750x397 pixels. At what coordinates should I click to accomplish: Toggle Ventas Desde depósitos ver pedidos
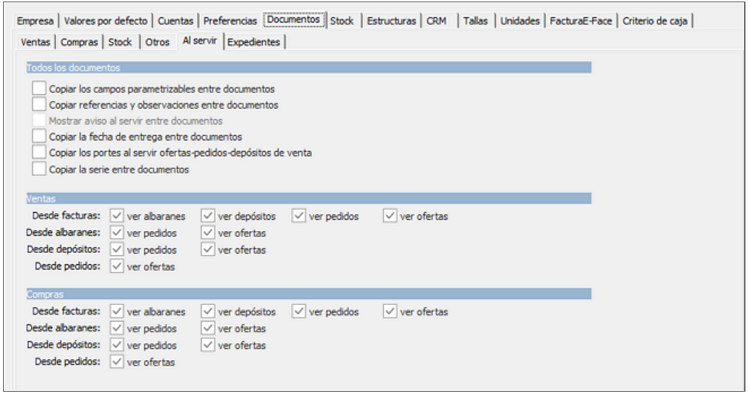coord(117,249)
